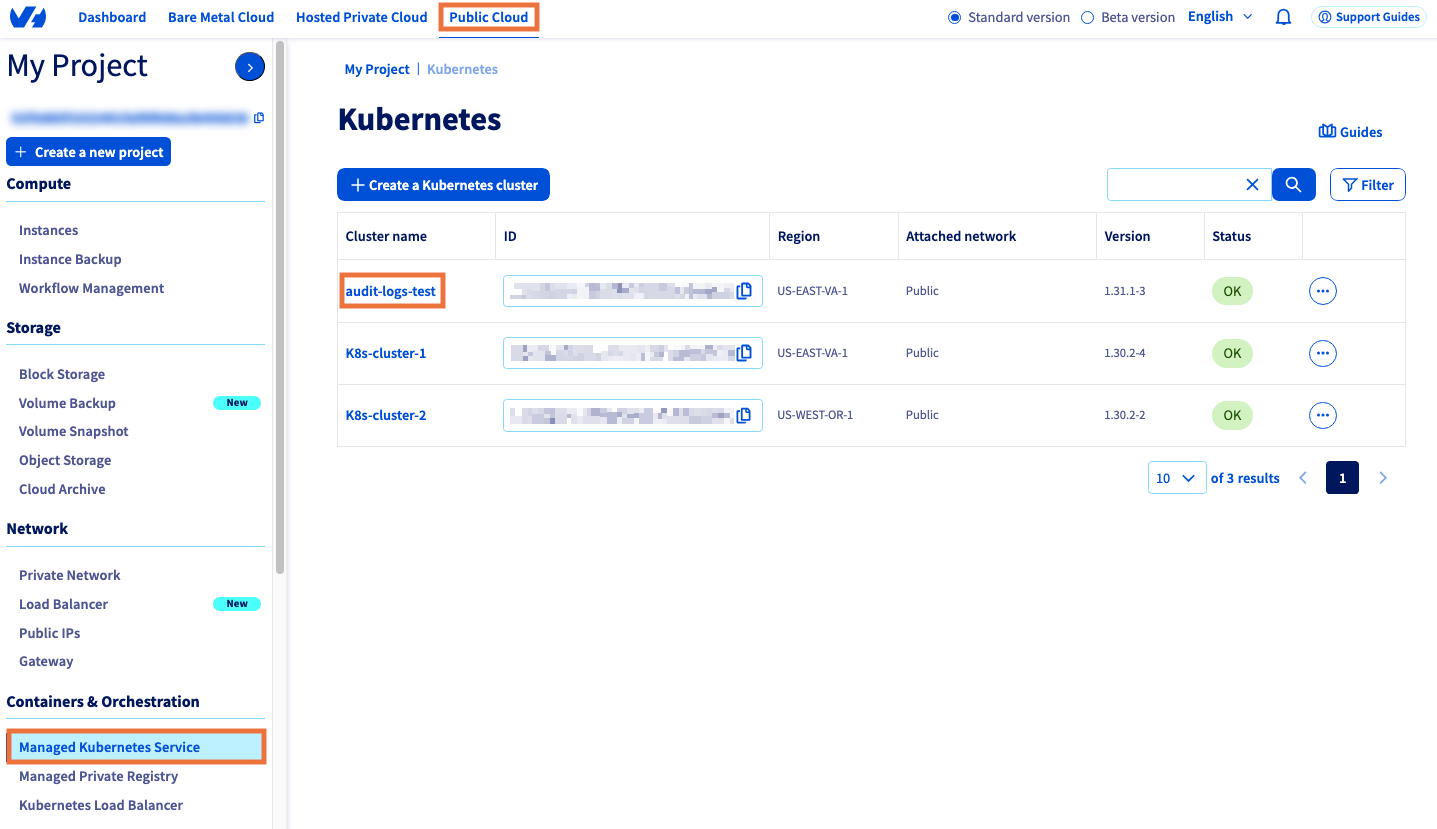Screen dimensions: 1437x829
Task: Click the Vultr logo
Action: [27, 17]
